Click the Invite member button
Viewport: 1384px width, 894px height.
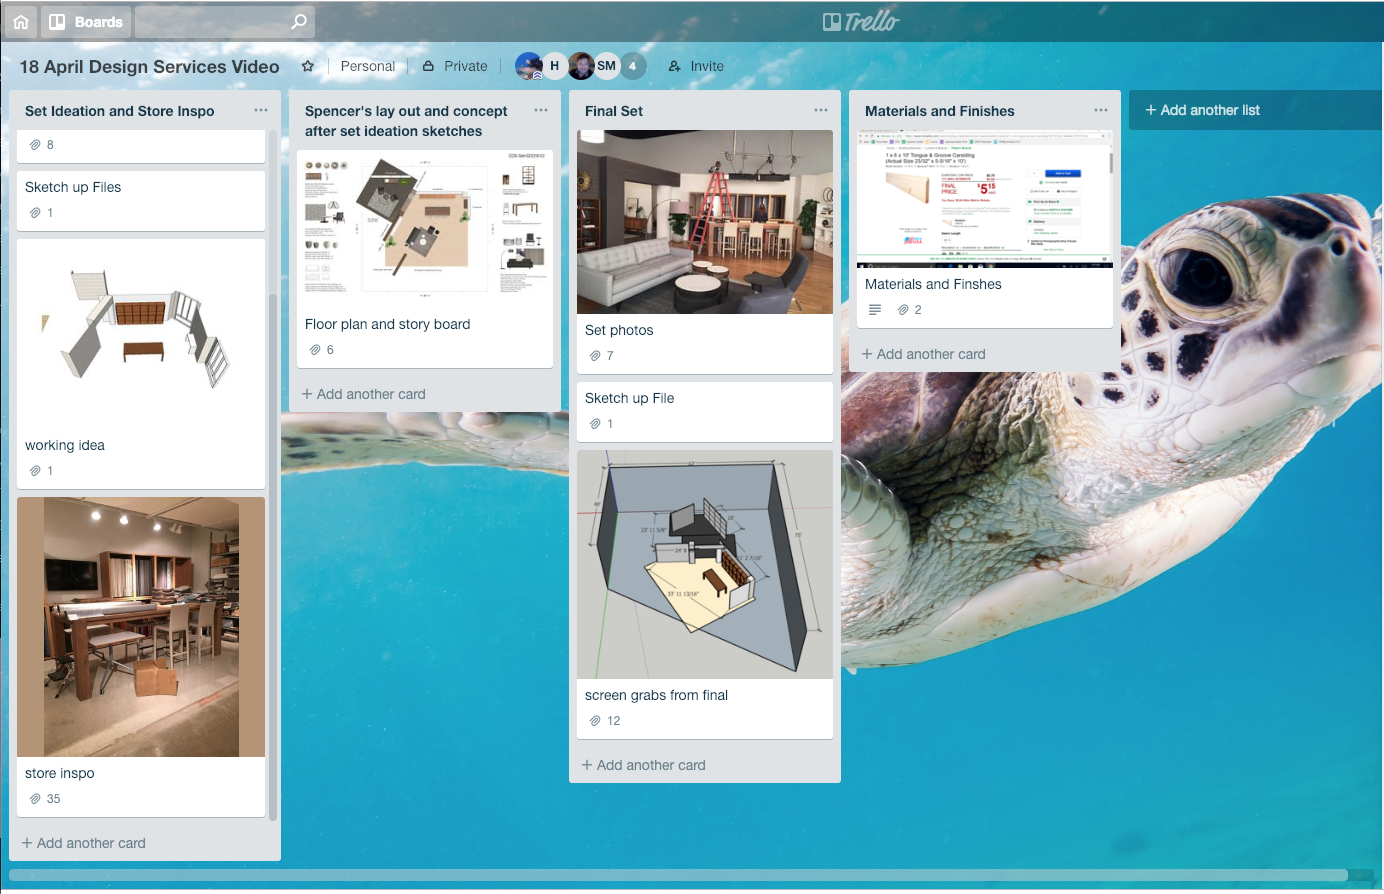pyautogui.click(x=696, y=66)
